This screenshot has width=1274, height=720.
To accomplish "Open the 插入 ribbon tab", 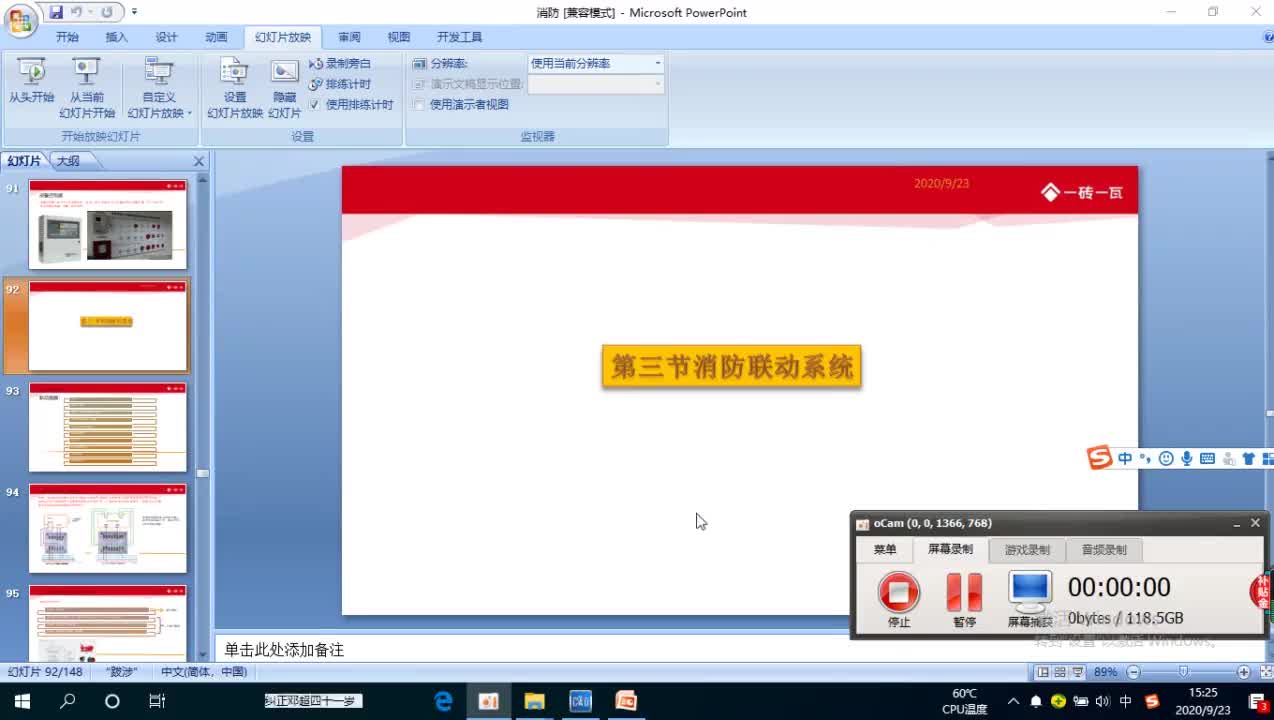I will point(117,37).
